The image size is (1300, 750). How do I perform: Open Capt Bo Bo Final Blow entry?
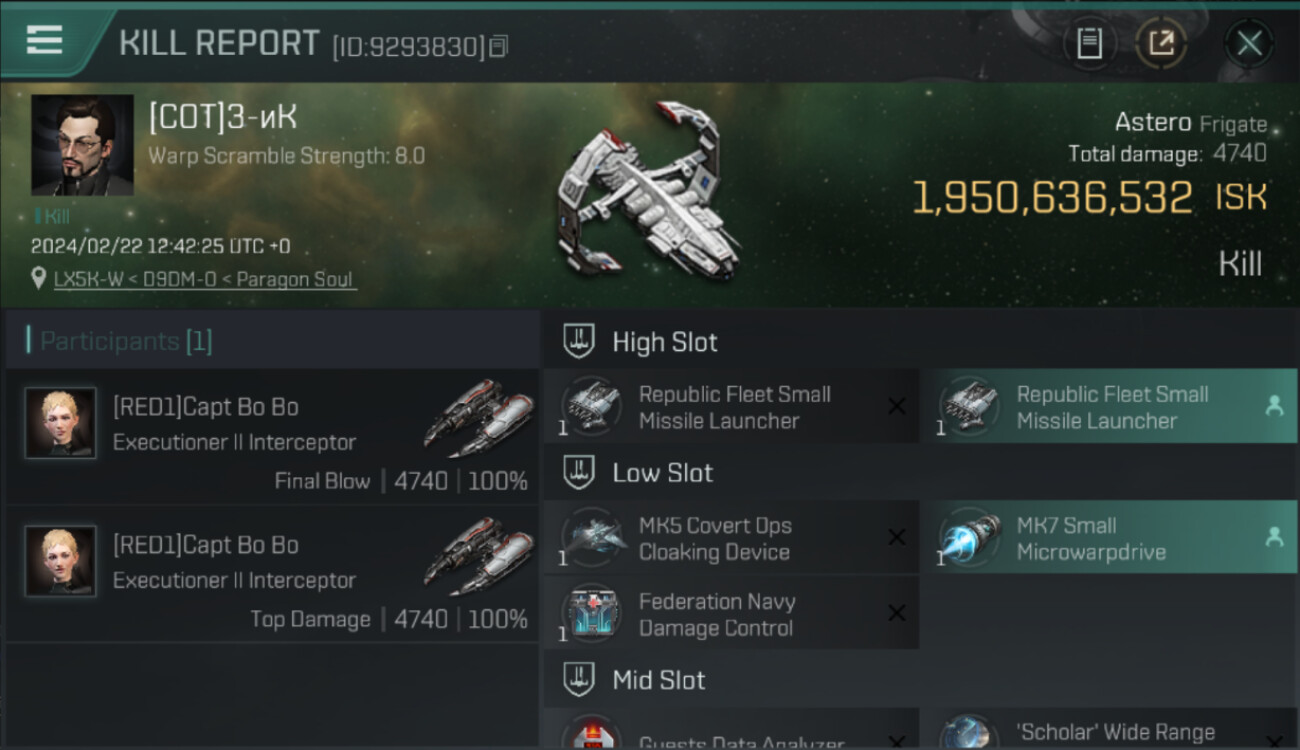click(x=273, y=437)
